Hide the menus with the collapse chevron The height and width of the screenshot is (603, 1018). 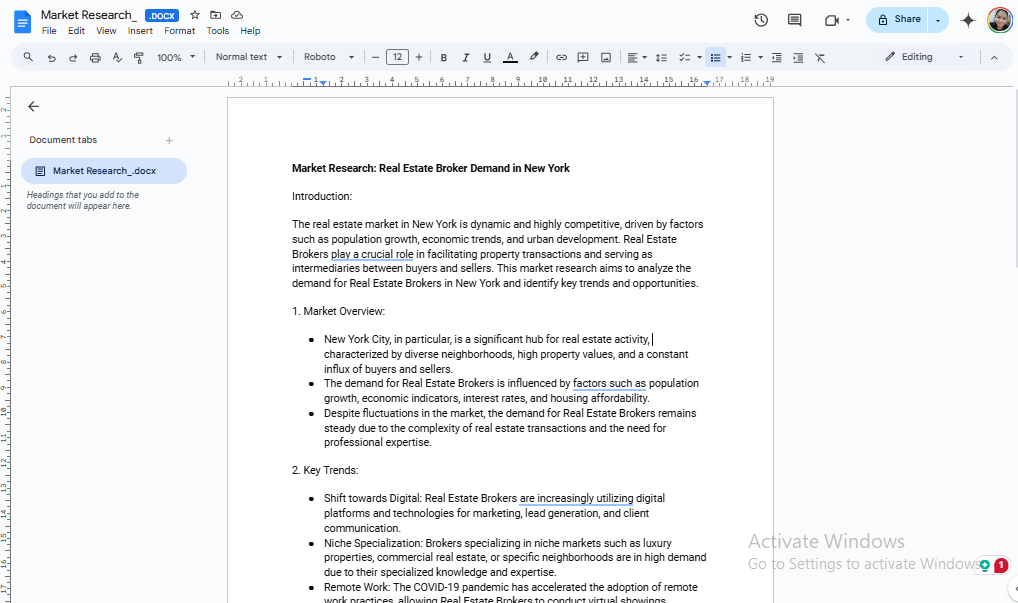tap(994, 57)
